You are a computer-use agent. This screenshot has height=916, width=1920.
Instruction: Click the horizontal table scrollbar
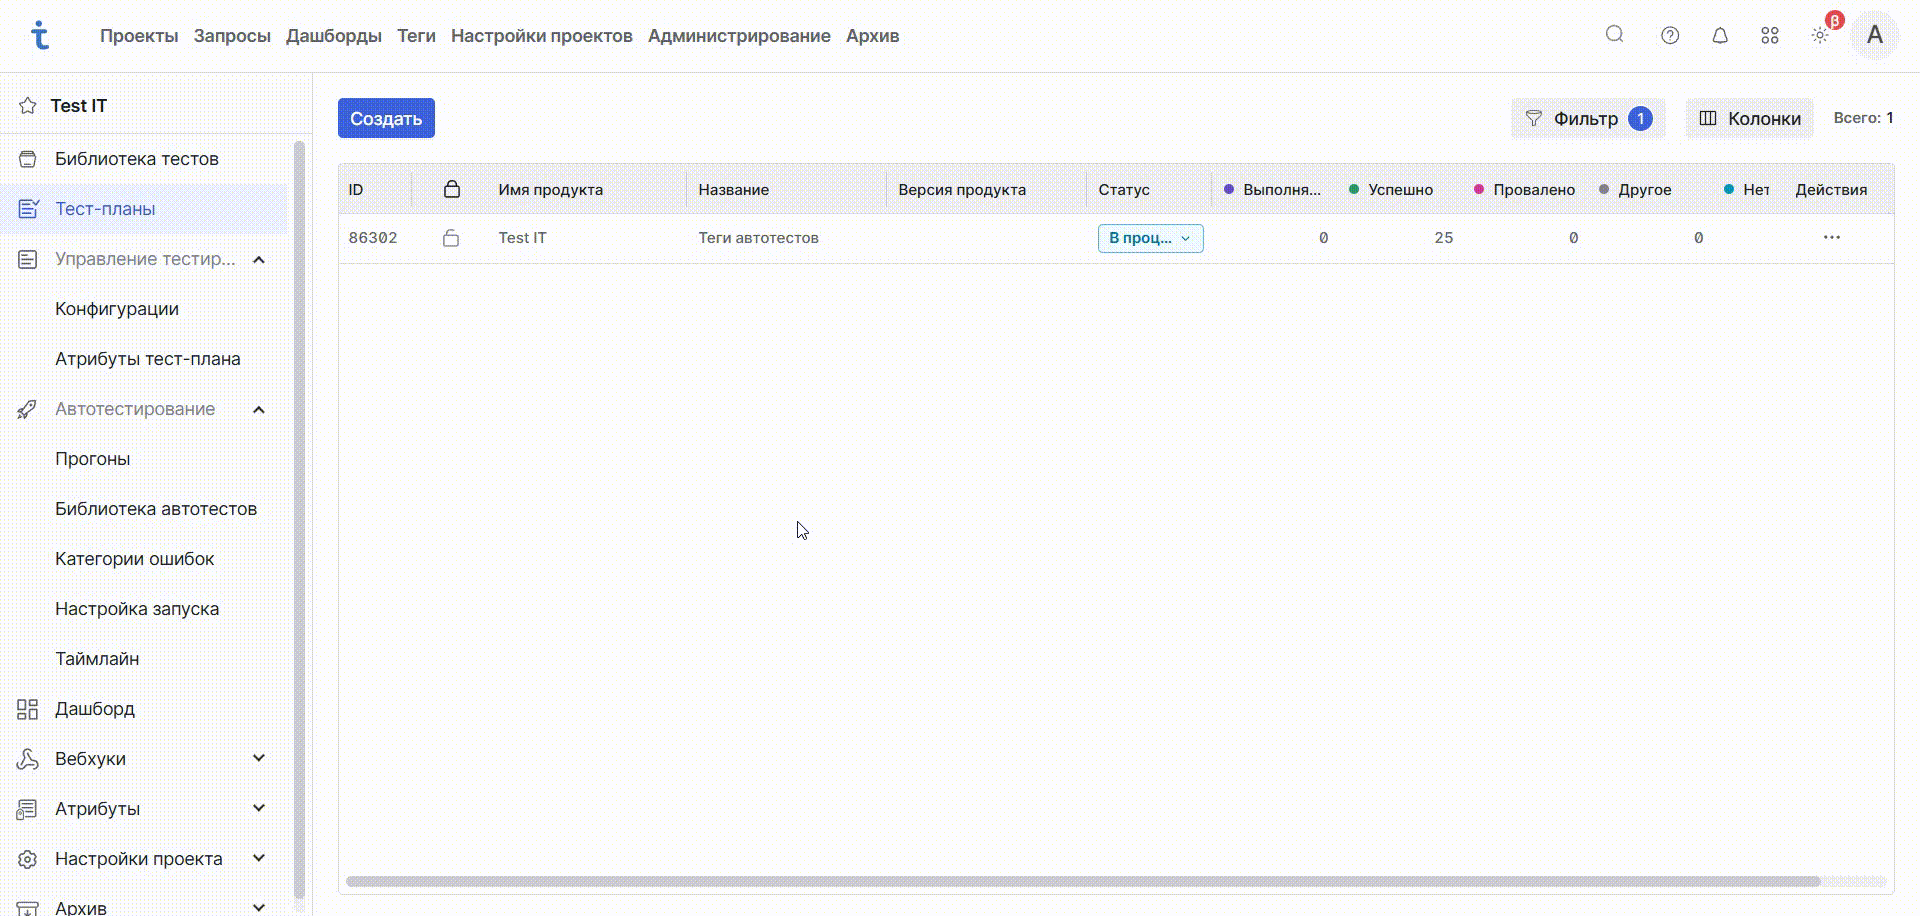pos(1083,881)
